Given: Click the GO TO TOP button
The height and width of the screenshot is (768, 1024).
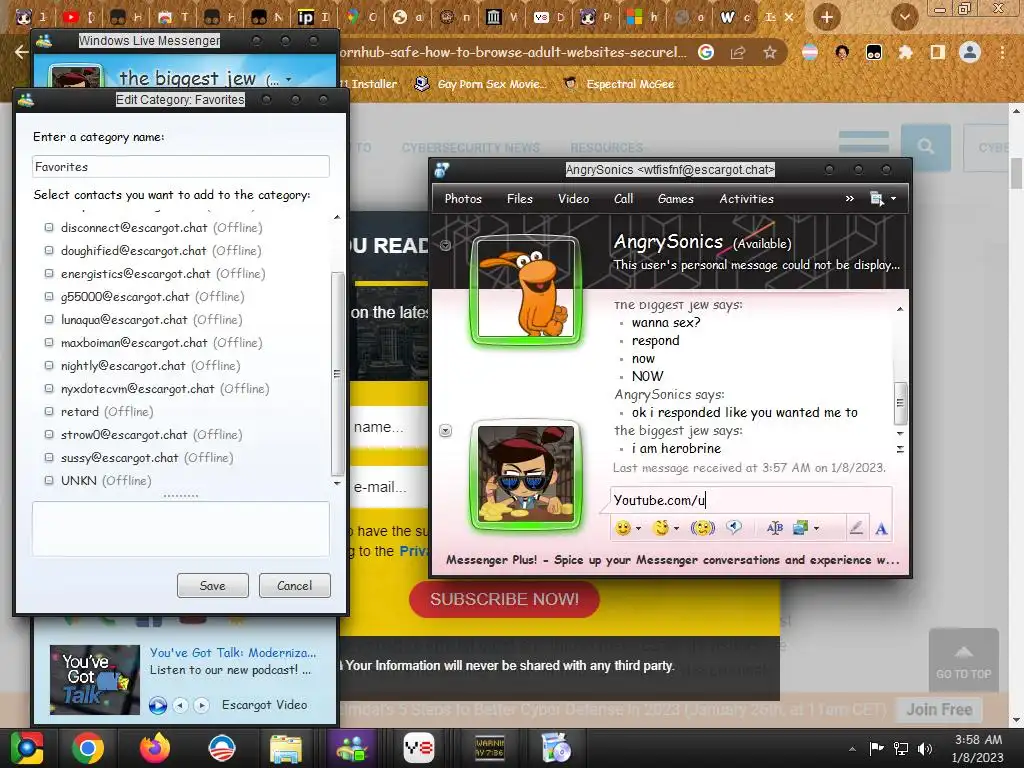Looking at the screenshot, I should click(x=964, y=661).
